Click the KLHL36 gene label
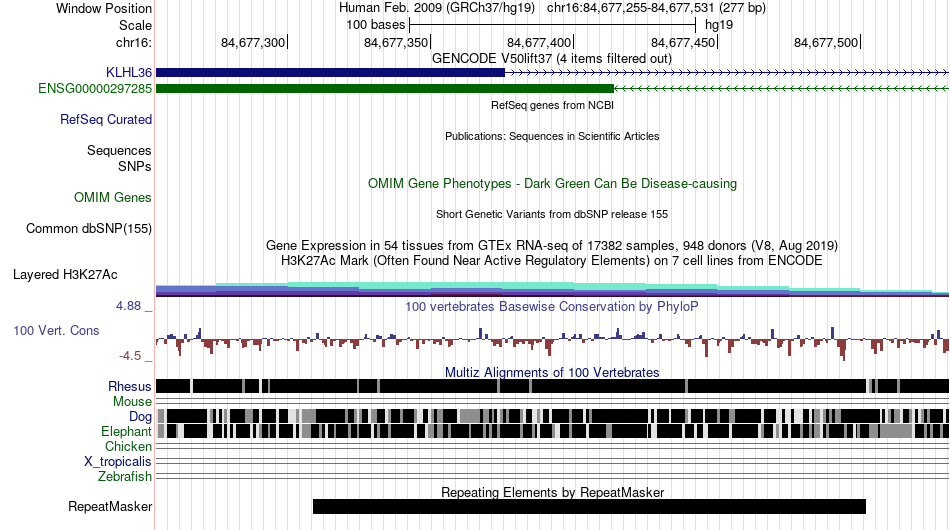The height and width of the screenshot is (530, 950). point(128,73)
